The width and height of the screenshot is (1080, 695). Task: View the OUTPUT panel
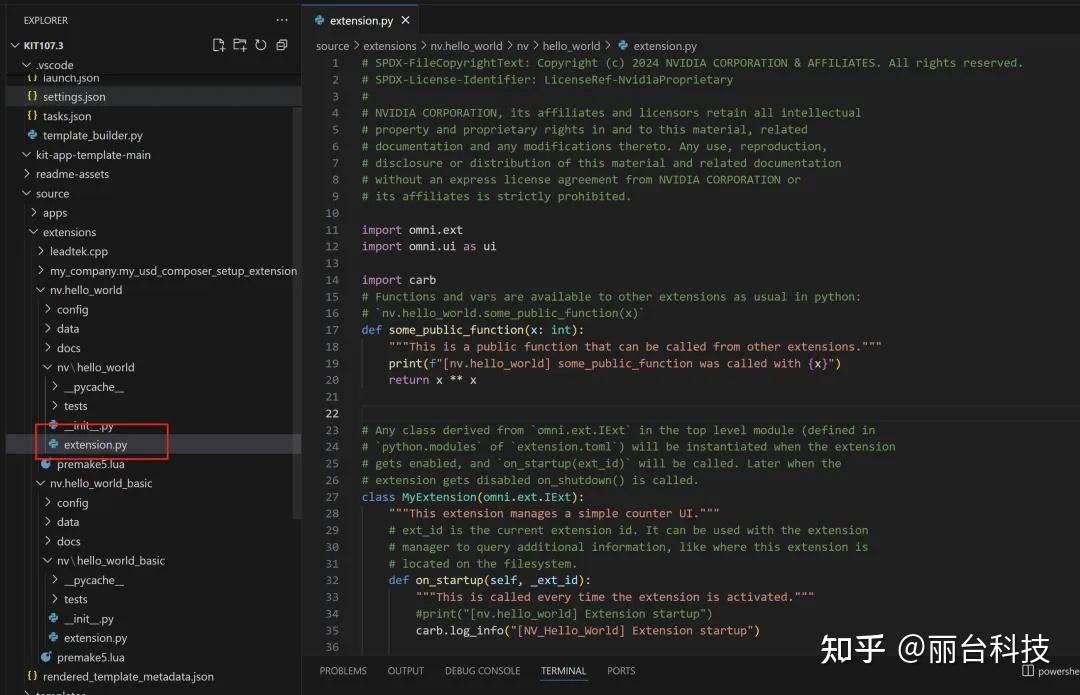[405, 671]
